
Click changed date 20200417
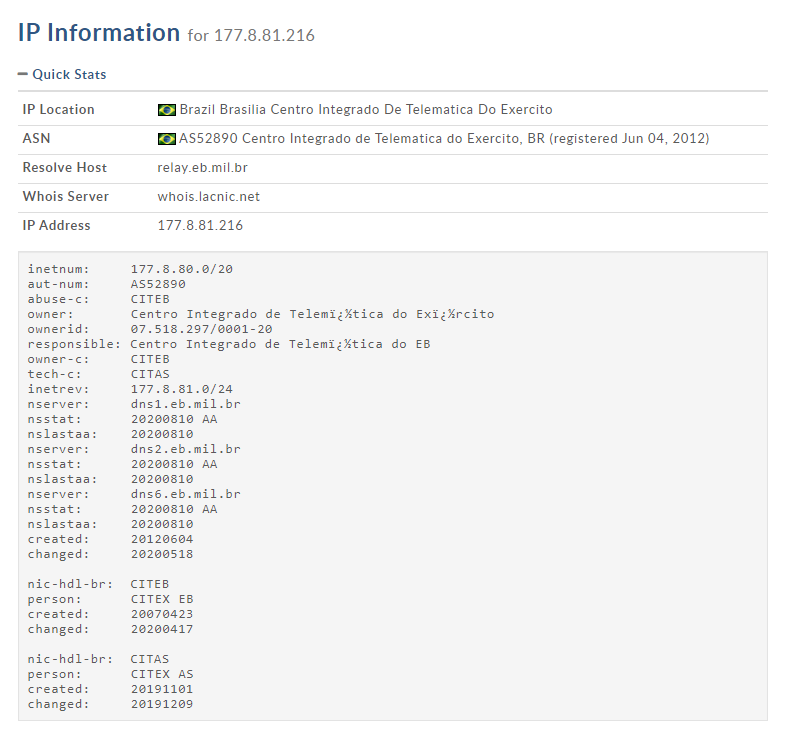(x=162, y=629)
